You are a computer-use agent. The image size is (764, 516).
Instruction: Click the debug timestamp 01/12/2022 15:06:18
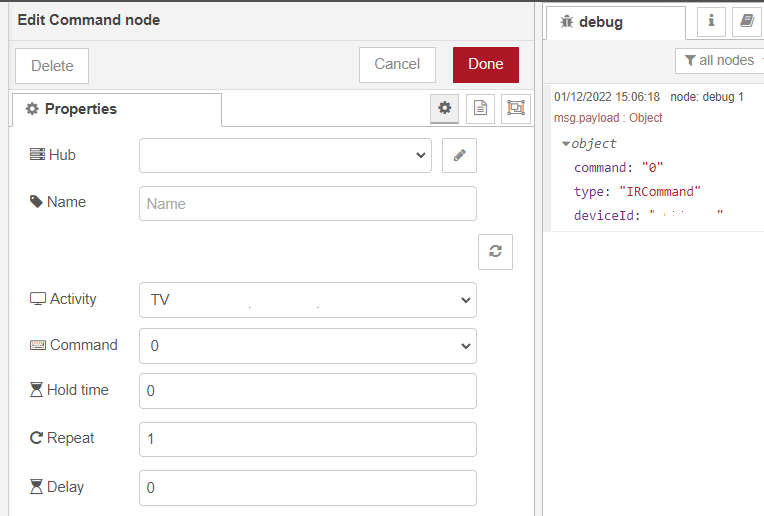607,97
